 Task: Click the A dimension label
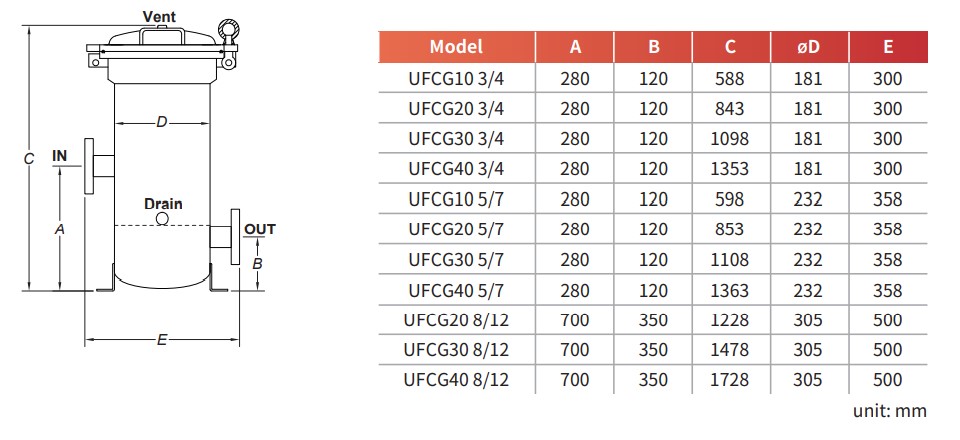click(59, 229)
